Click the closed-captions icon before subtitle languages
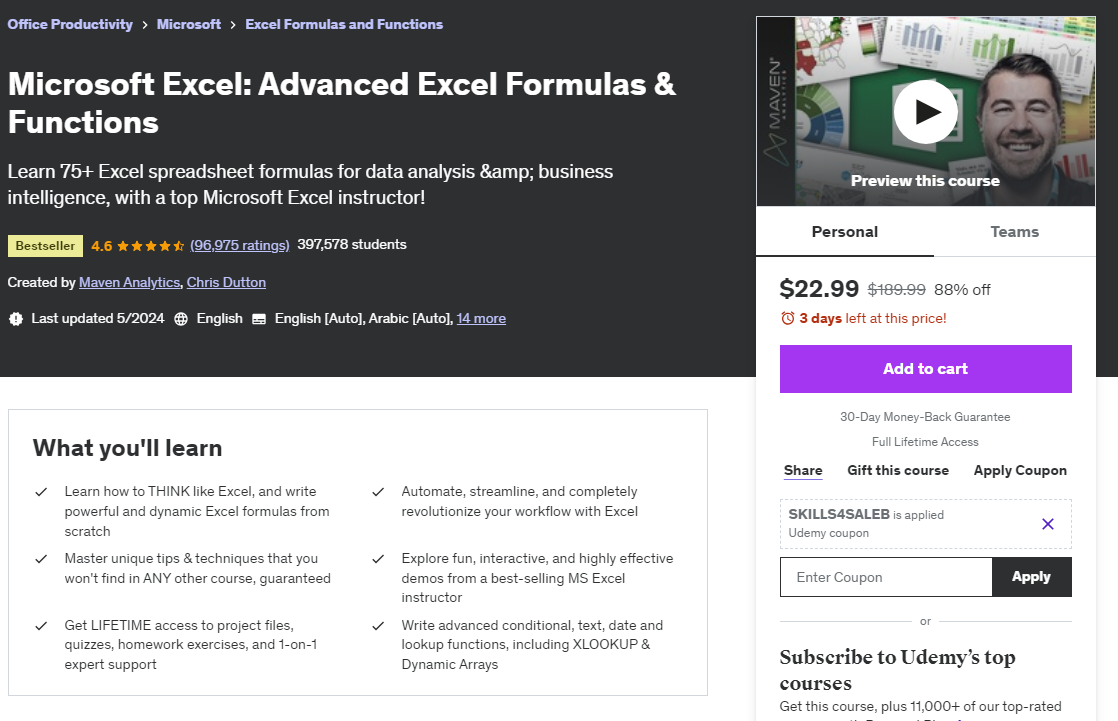Screen dimensions: 1118x721 [x=260, y=318]
